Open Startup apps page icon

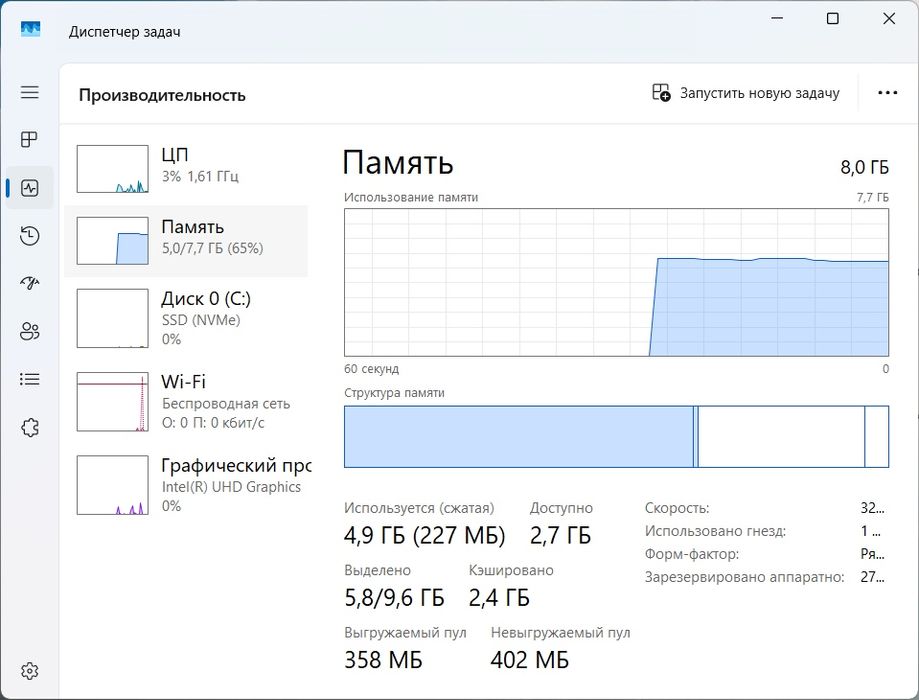[x=29, y=283]
